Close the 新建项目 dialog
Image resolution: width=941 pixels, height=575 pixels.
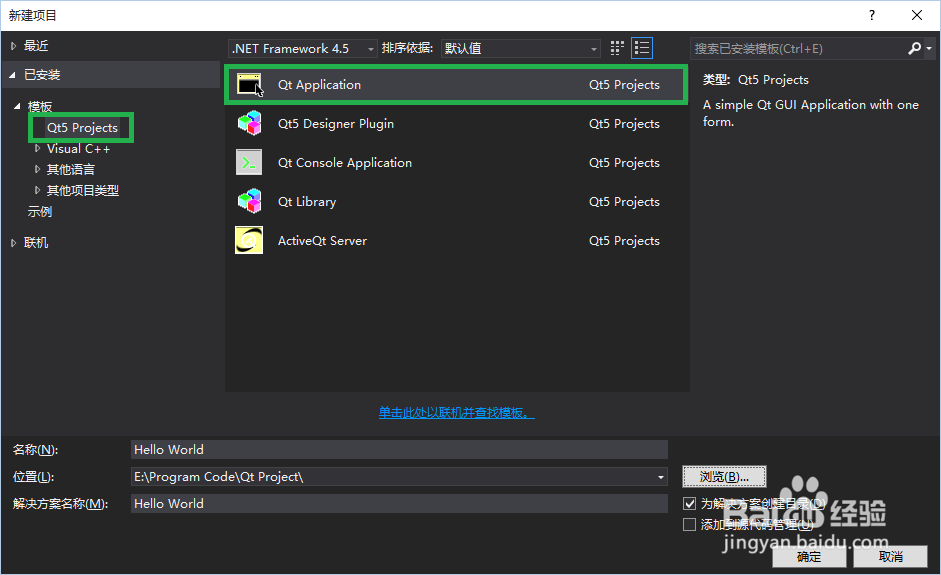point(916,16)
